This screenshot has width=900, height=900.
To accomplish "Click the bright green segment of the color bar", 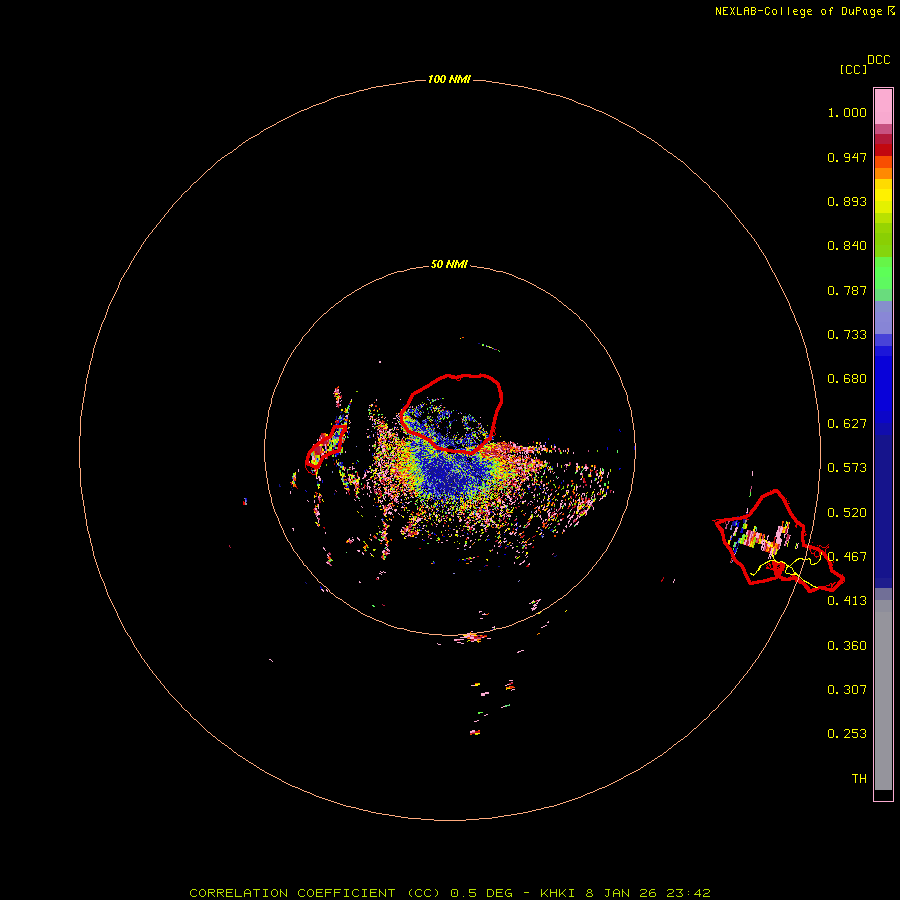I will [883, 273].
